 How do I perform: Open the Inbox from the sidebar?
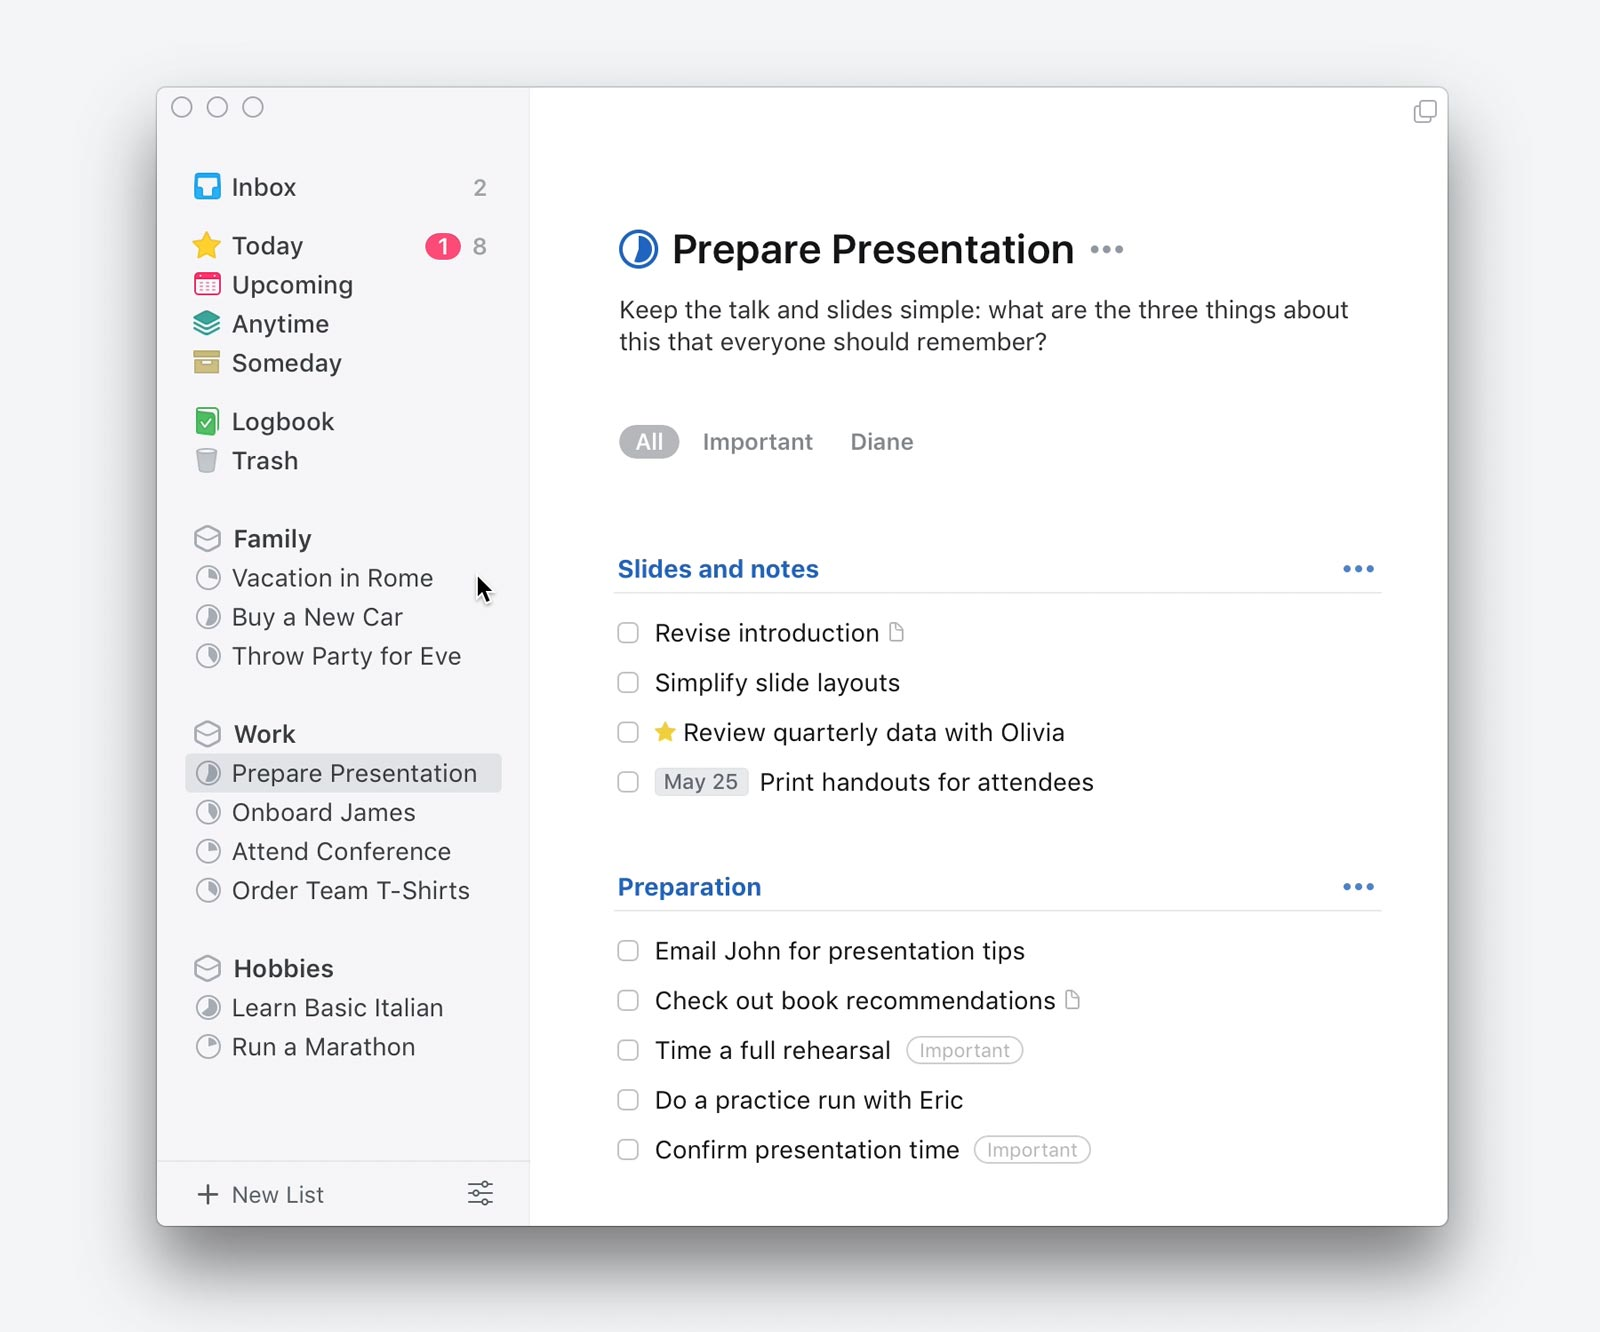263,187
